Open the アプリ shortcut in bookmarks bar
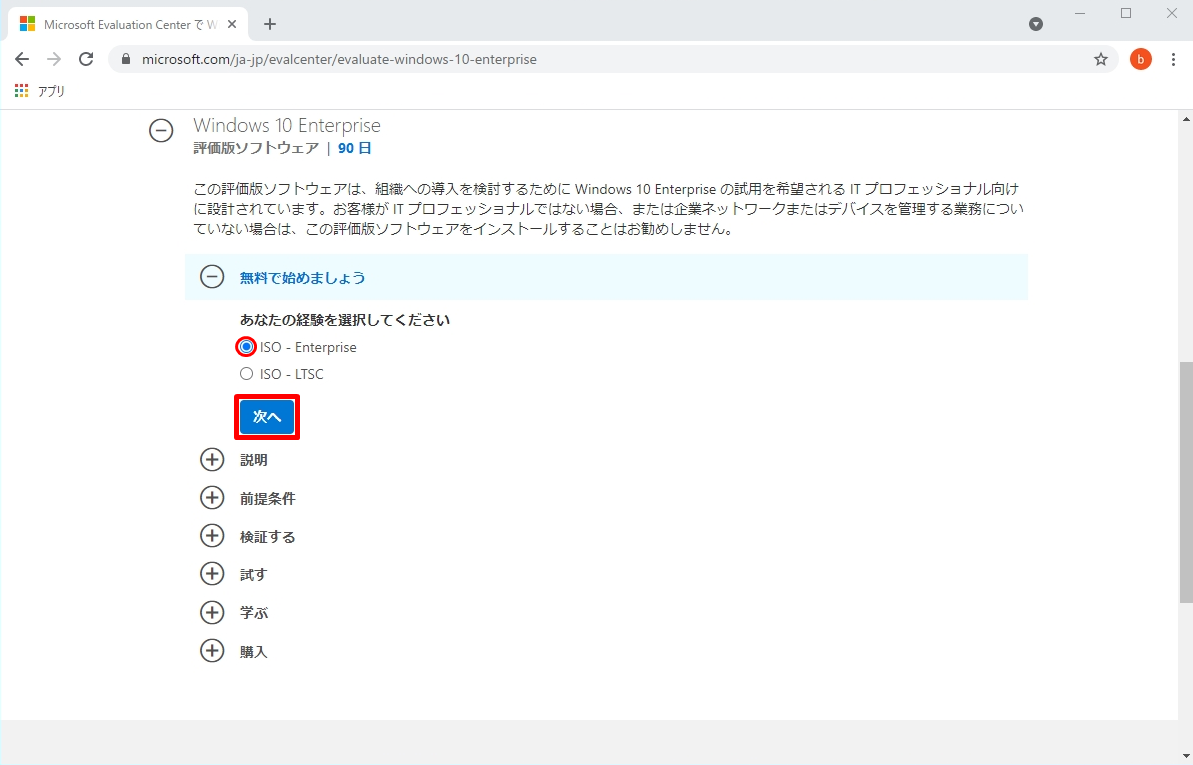This screenshot has height=765, width=1193. (x=40, y=91)
